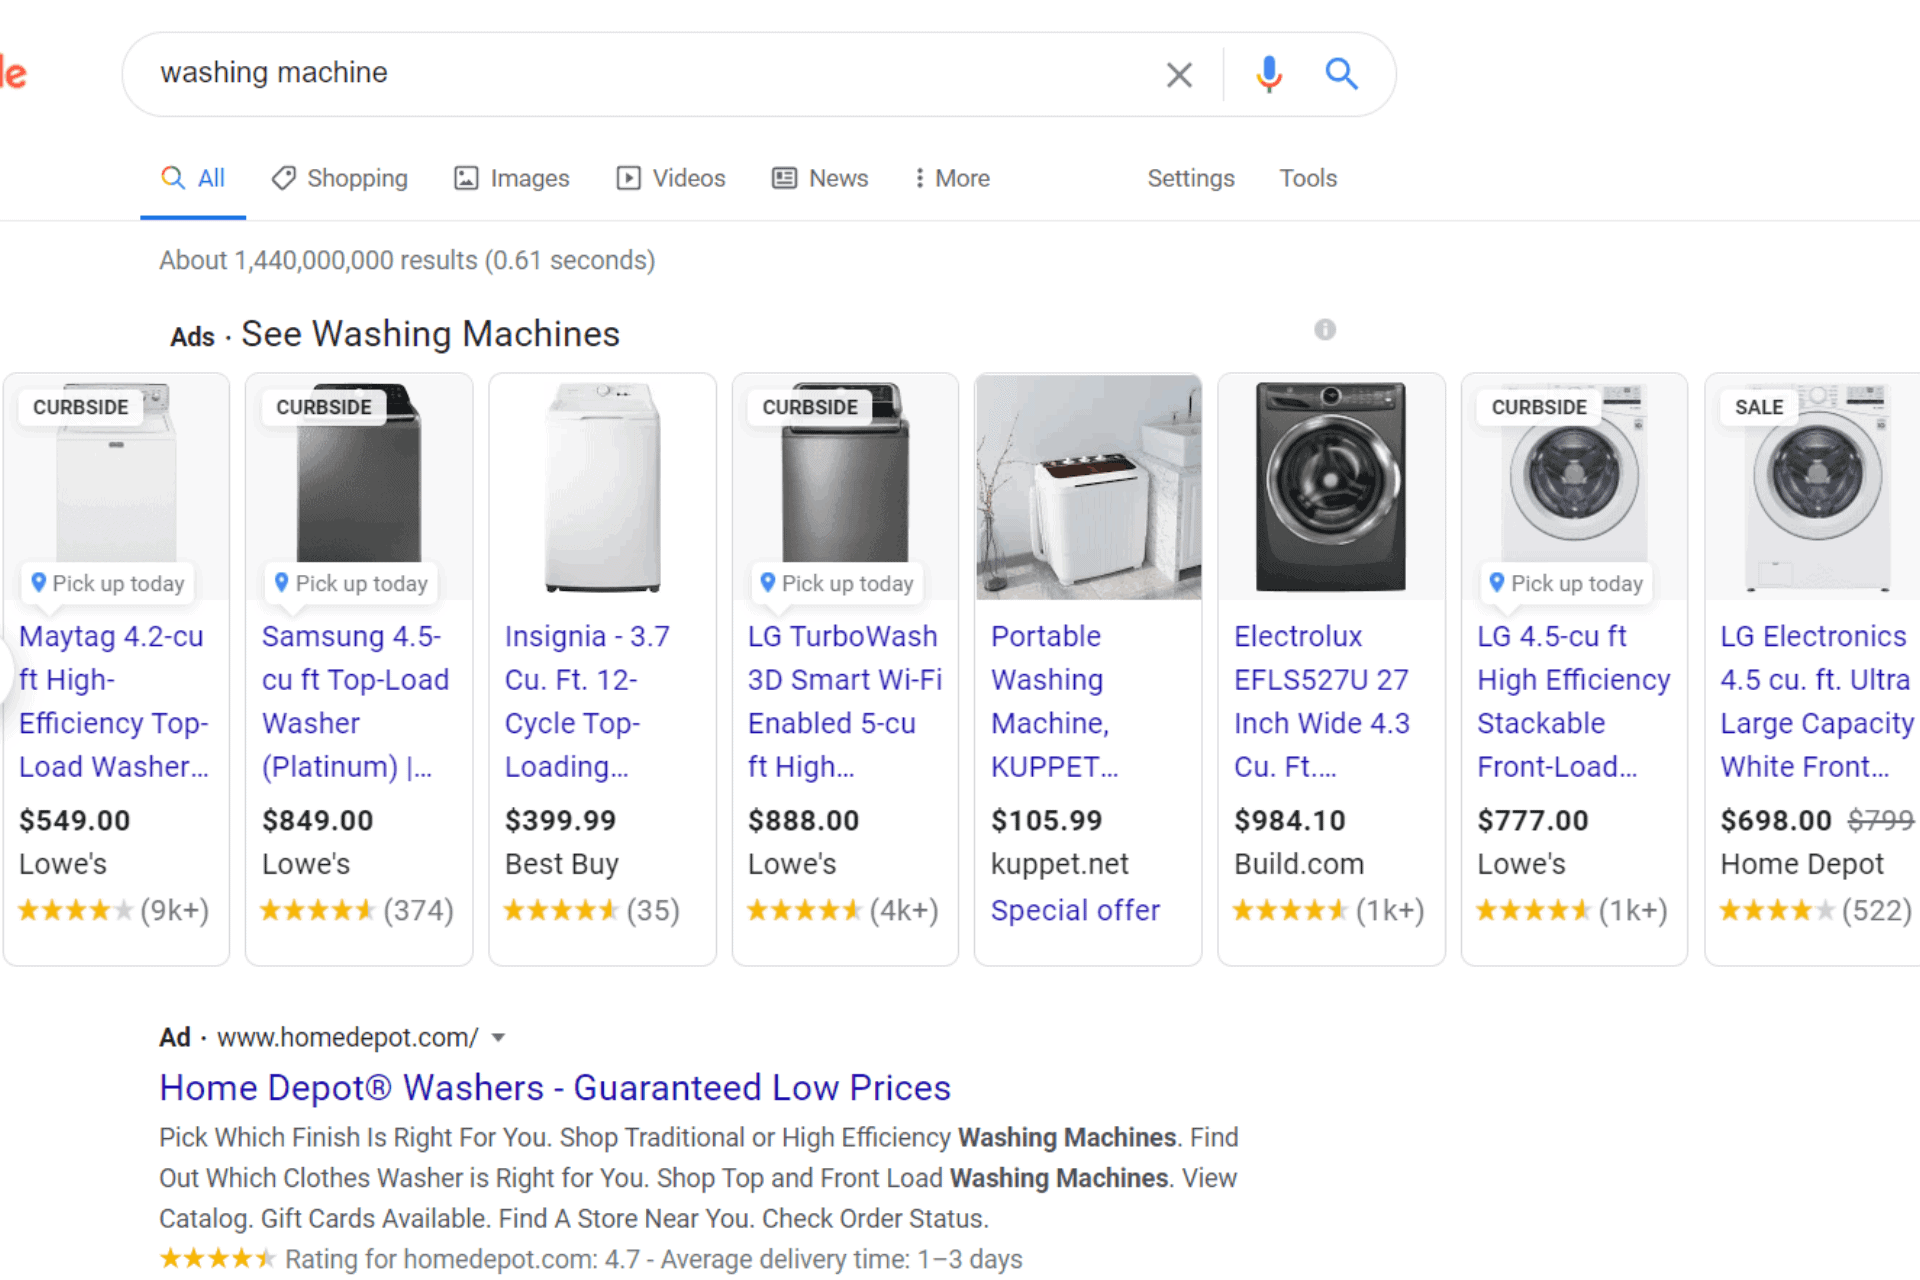Click the ads info icon
This screenshot has width=1920, height=1280.
[x=1325, y=329]
